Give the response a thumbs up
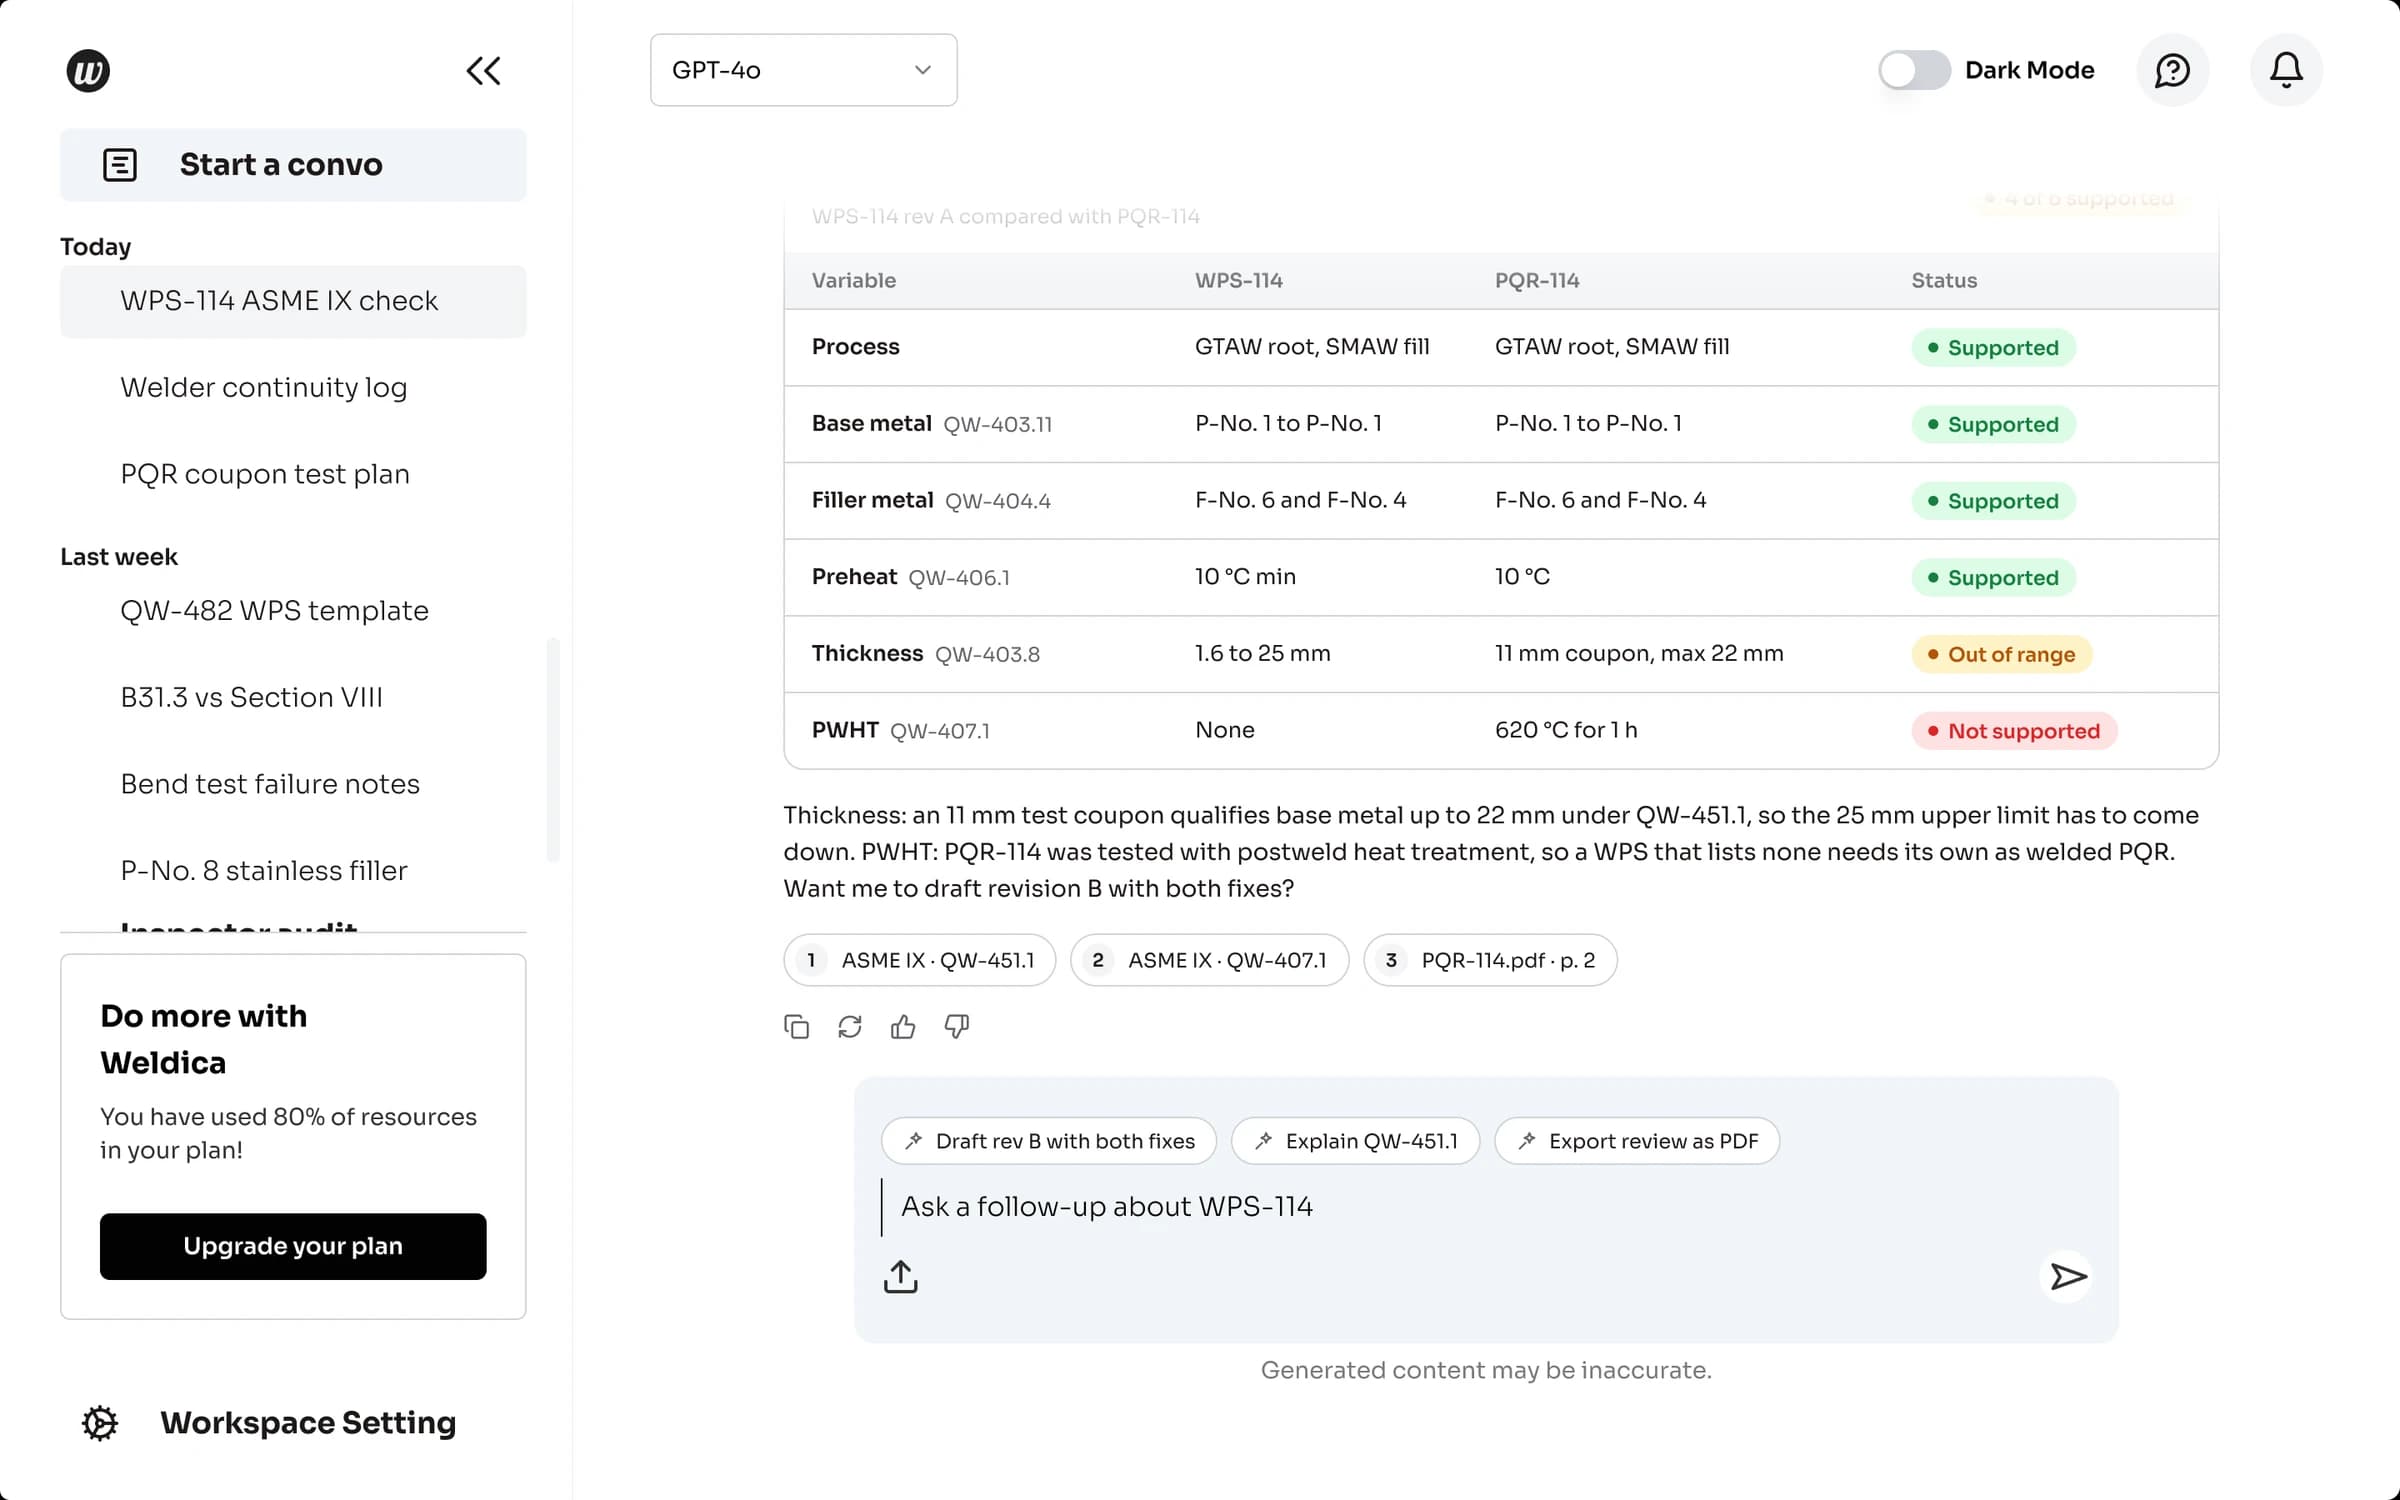The height and width of the screenshot is (1500, 2400). pos(903,1026)
